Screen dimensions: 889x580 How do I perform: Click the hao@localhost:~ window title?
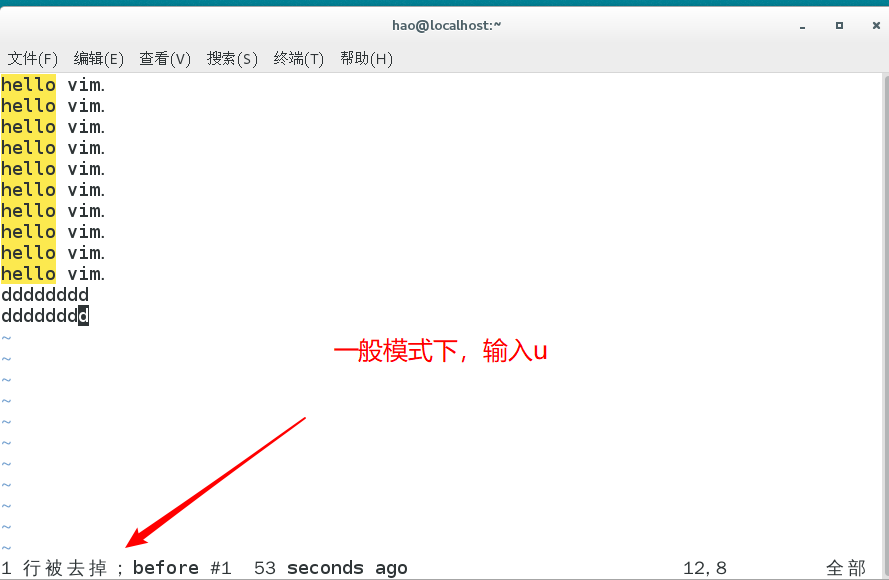pos(446,26)
